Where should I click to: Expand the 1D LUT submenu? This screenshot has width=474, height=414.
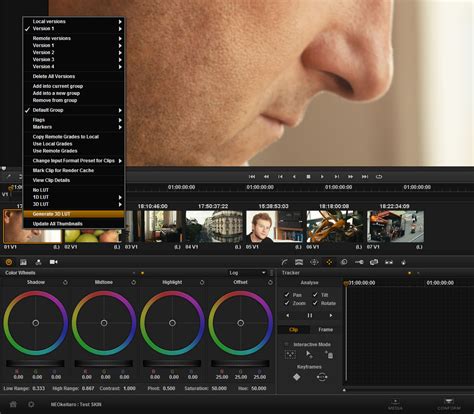[74, 197]
